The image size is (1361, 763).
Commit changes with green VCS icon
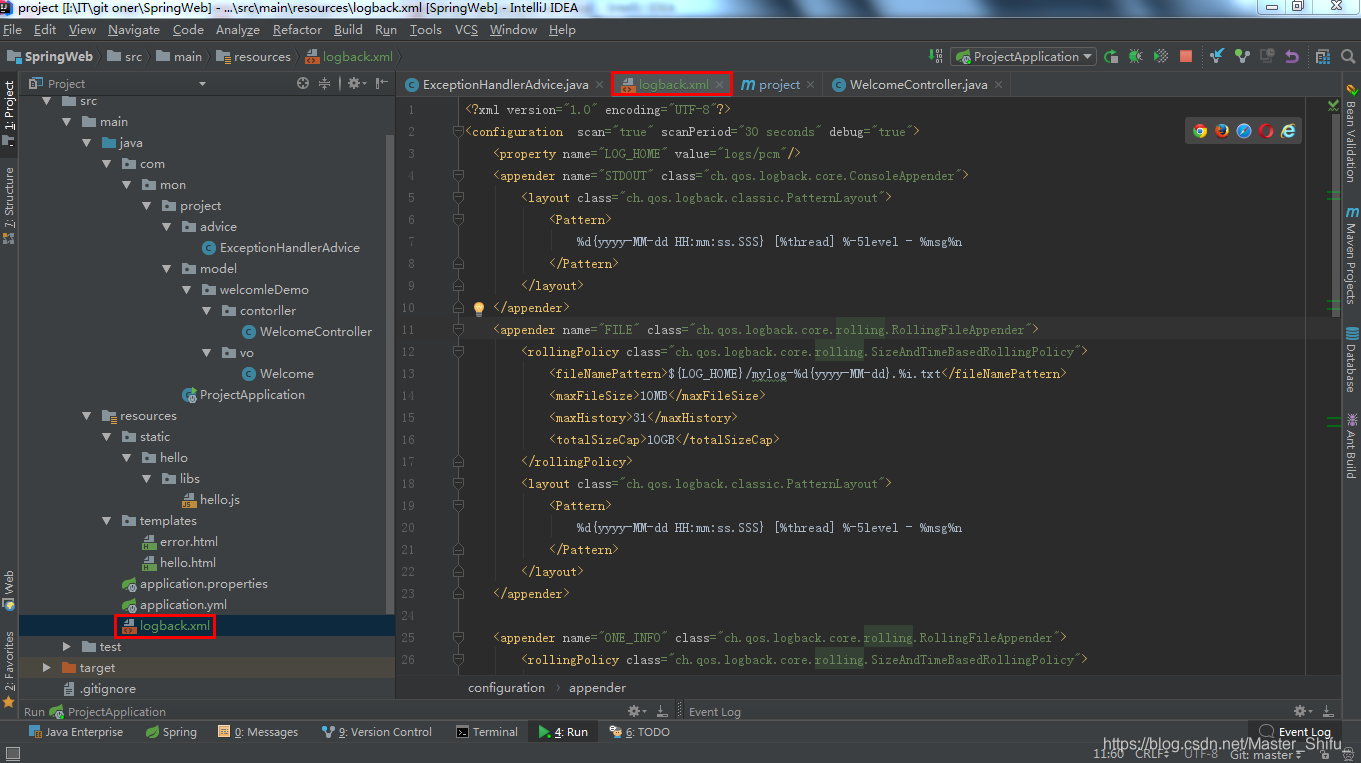[1242, 56]
